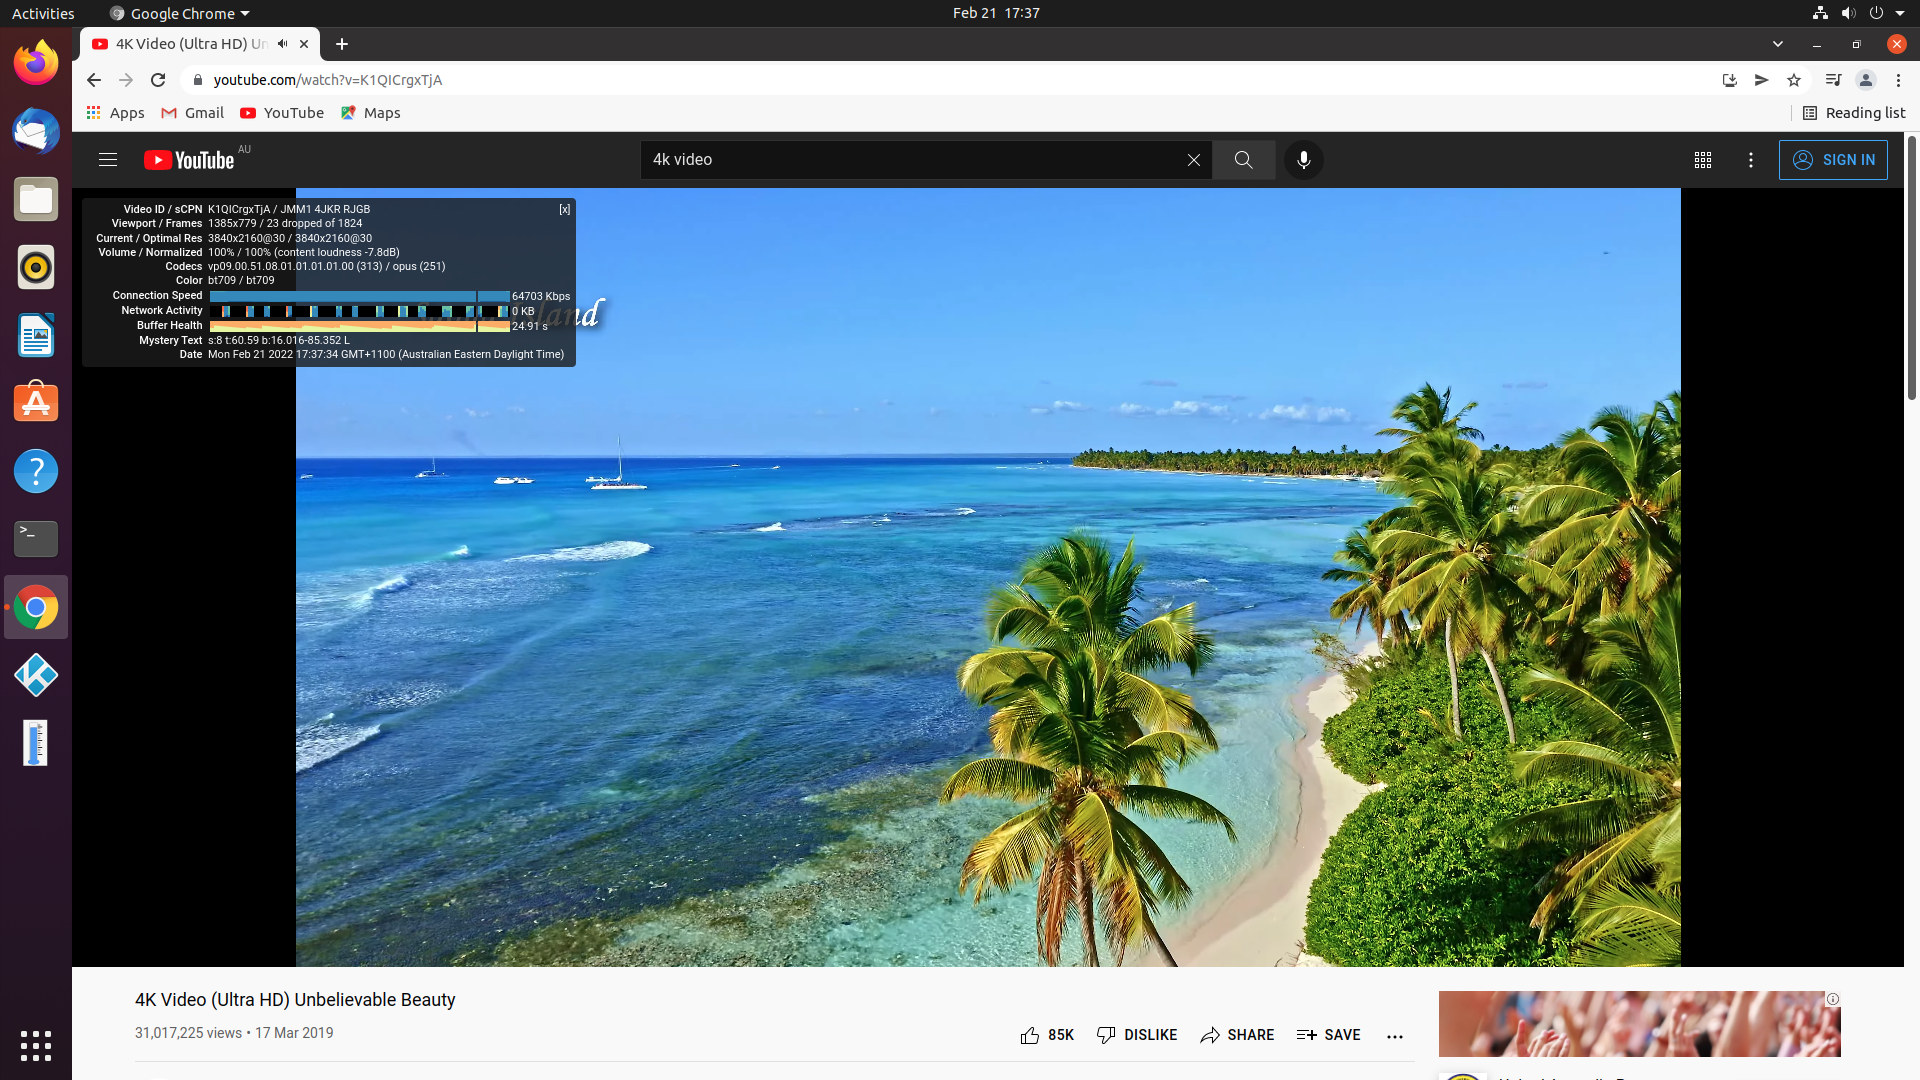Viewport: 1920px width, 1080px height.
Task: Save video to a playlist
Action: point(1328,1035)
